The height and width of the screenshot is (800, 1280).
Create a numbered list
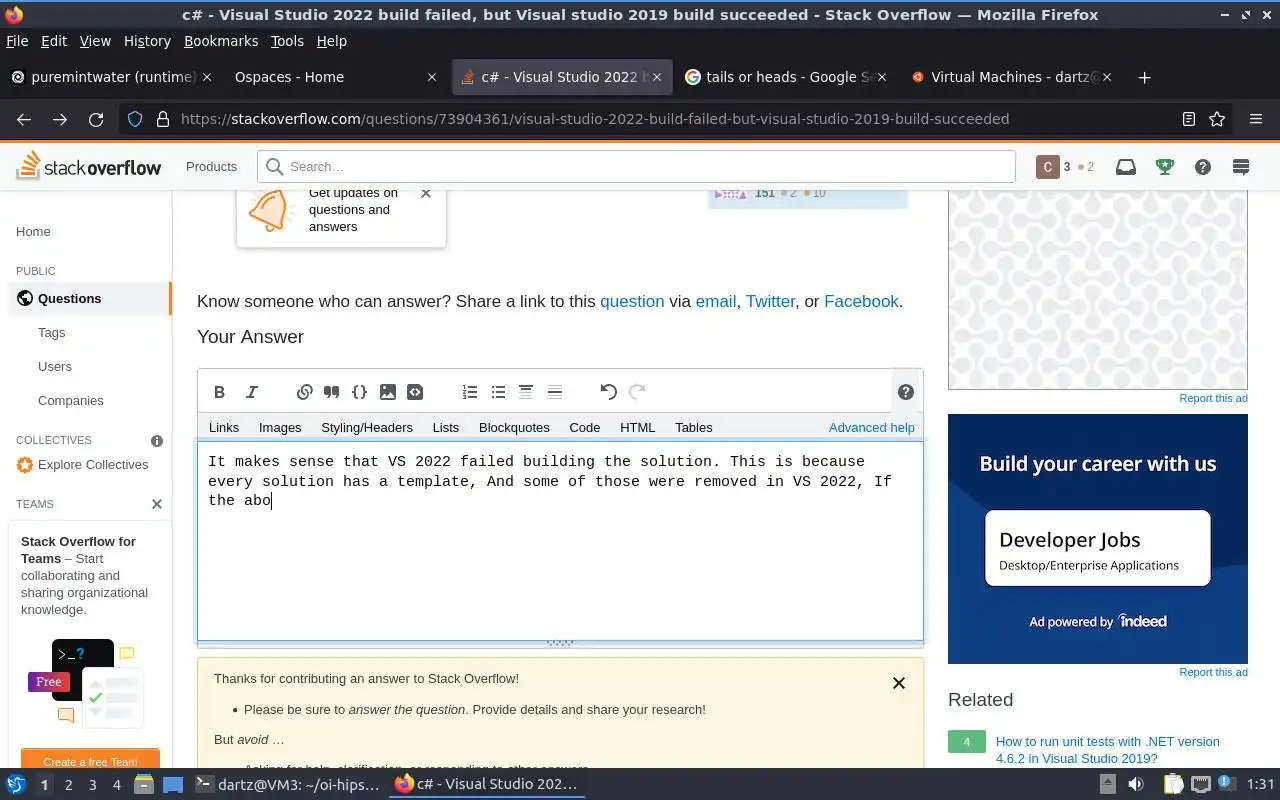click(470, 392)
